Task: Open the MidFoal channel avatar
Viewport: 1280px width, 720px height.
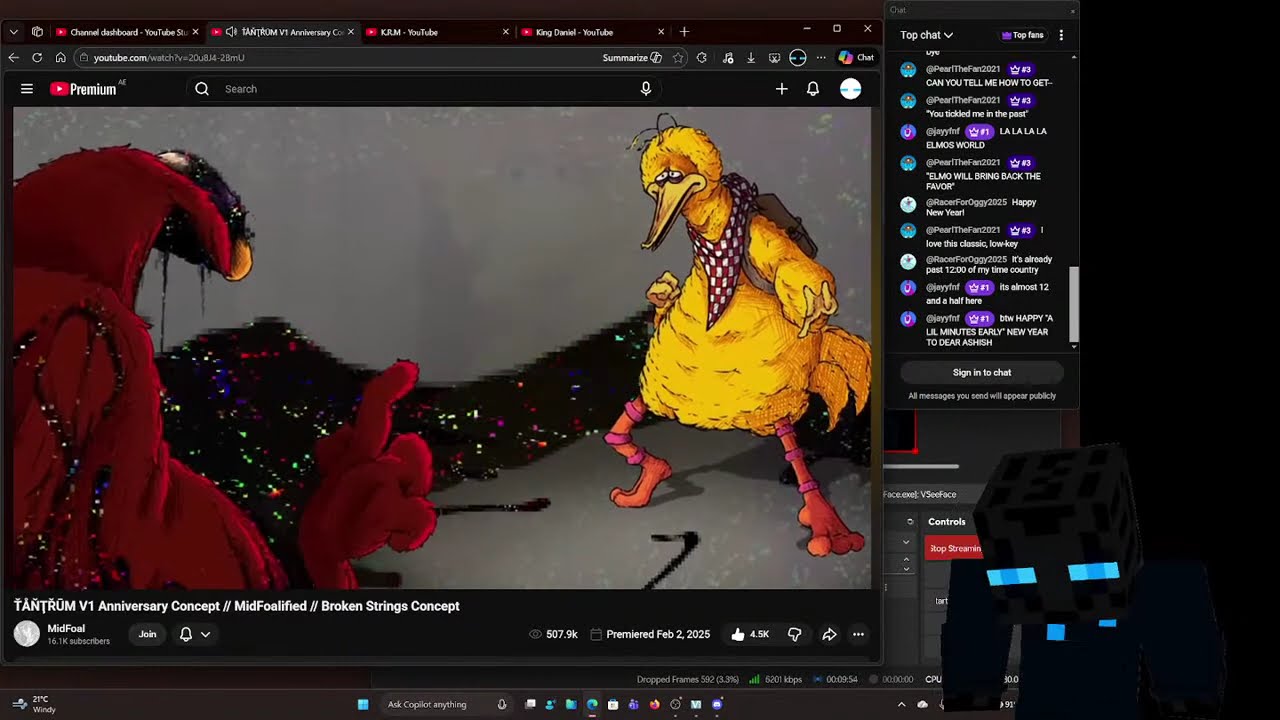Action: tap(27, 634)
